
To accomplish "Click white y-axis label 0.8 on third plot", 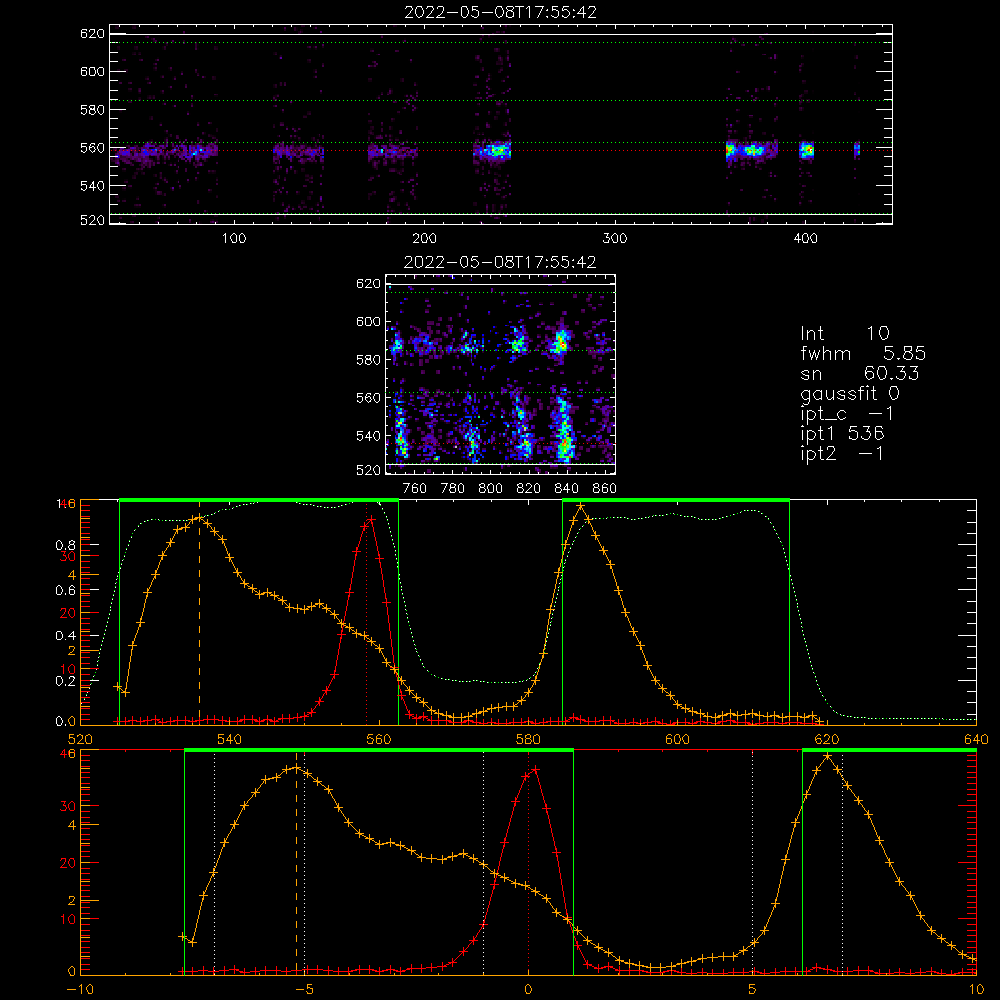I will coord(66,545).
